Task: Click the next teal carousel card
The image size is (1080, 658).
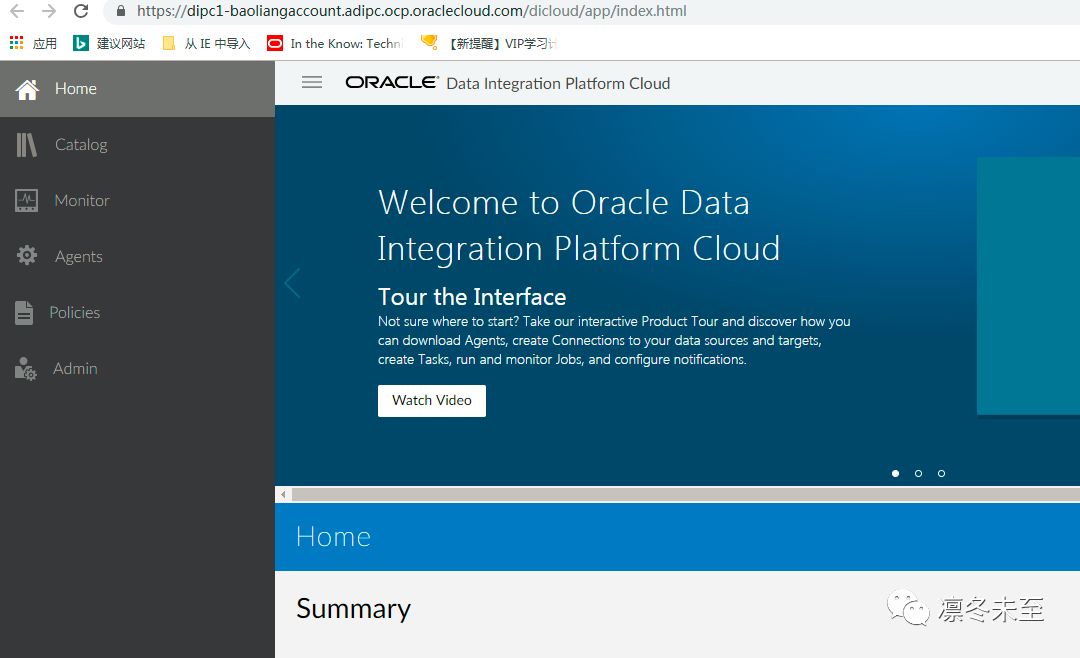Action: 1028,286
